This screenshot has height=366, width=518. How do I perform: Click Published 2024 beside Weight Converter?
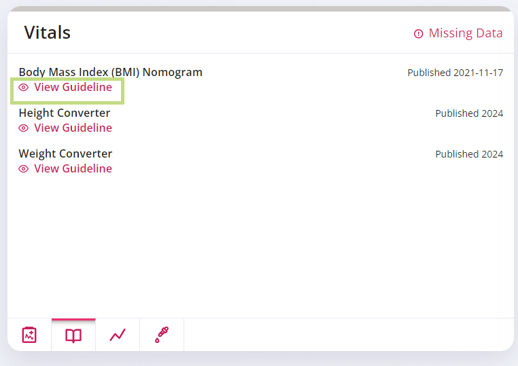pos(469,154)
